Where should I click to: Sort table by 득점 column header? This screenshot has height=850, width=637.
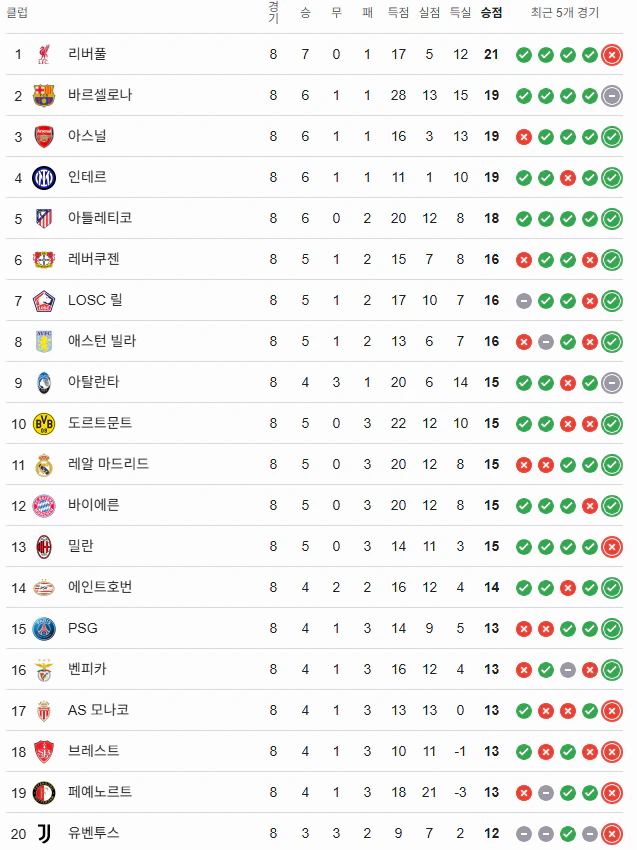398,12
